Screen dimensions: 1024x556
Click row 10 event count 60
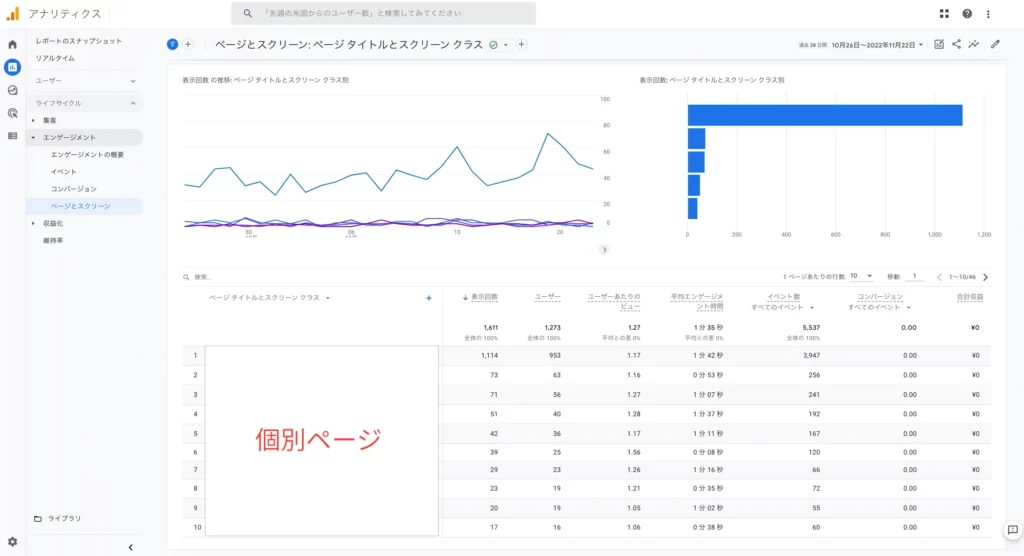816,527
